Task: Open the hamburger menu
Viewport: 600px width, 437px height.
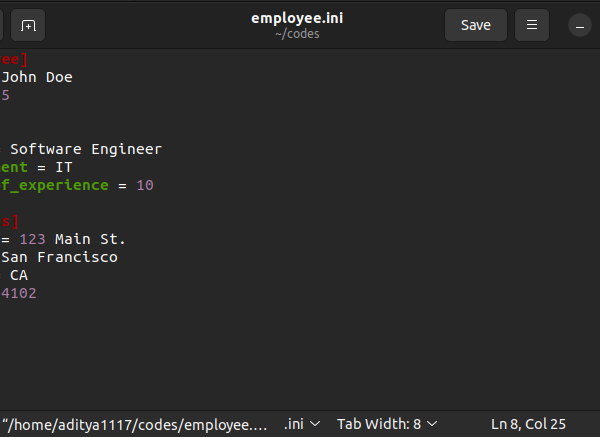Action: click(532, 25)
